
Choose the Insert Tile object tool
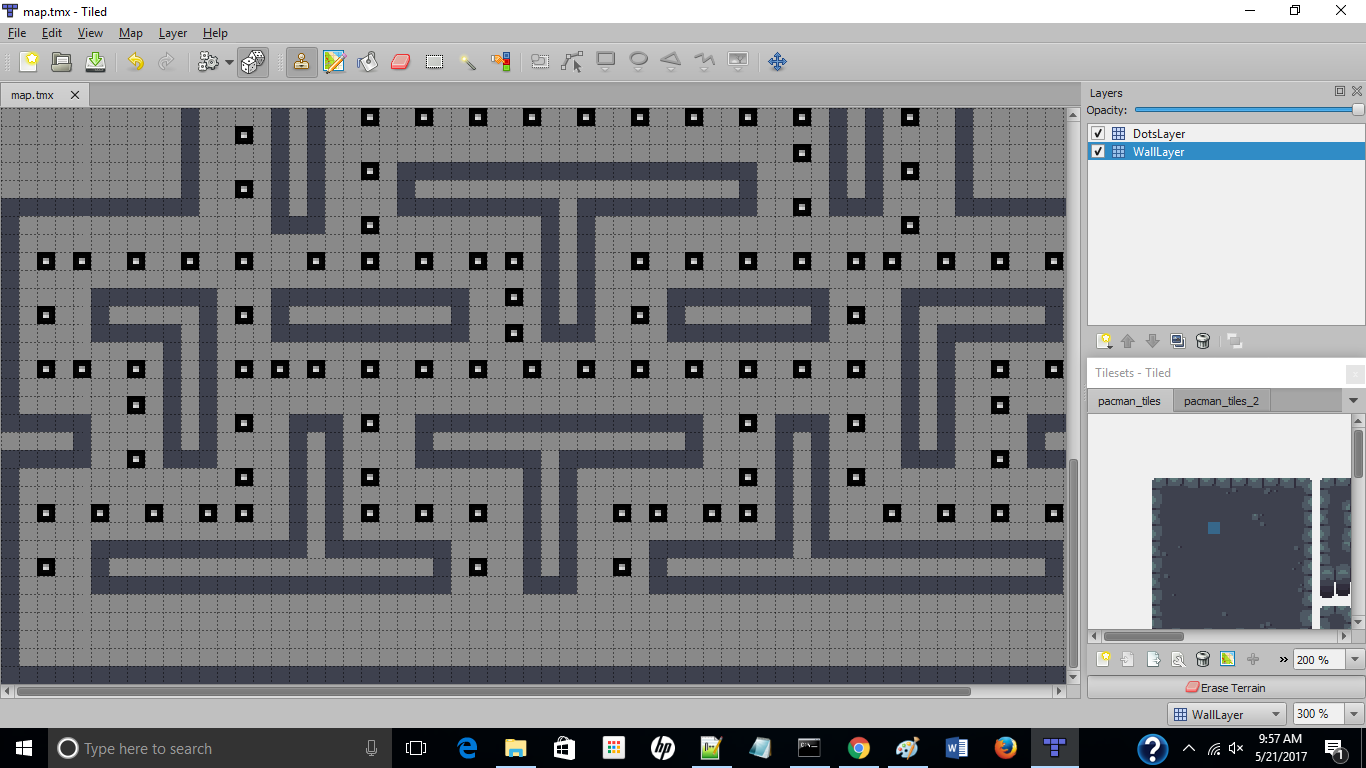point(737,62)
